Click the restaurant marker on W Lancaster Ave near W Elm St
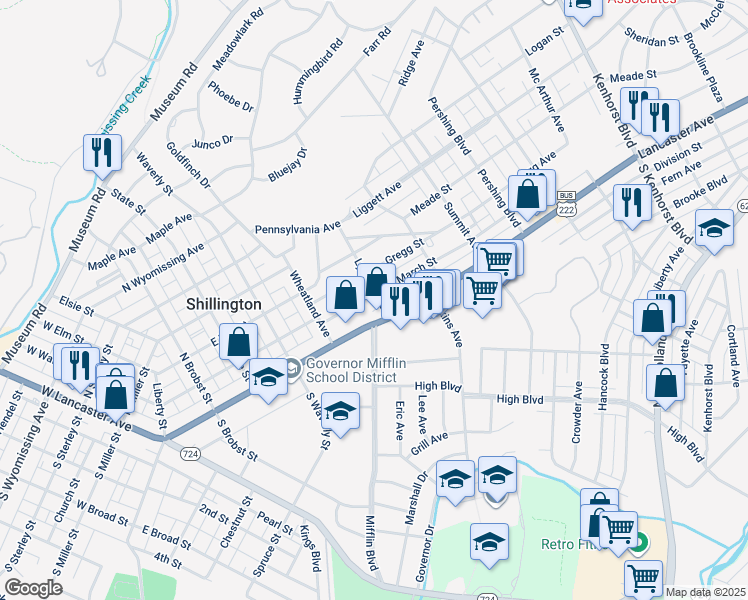This screenshot has width=748, height=600. [80, 365]
